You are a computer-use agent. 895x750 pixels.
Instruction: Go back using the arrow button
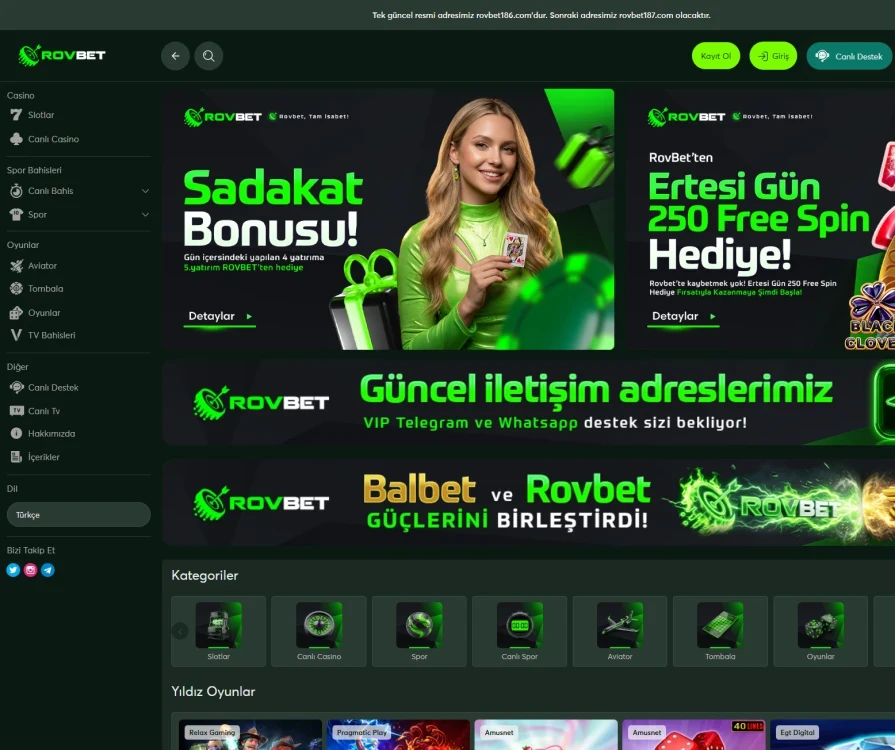click(175, 56)
